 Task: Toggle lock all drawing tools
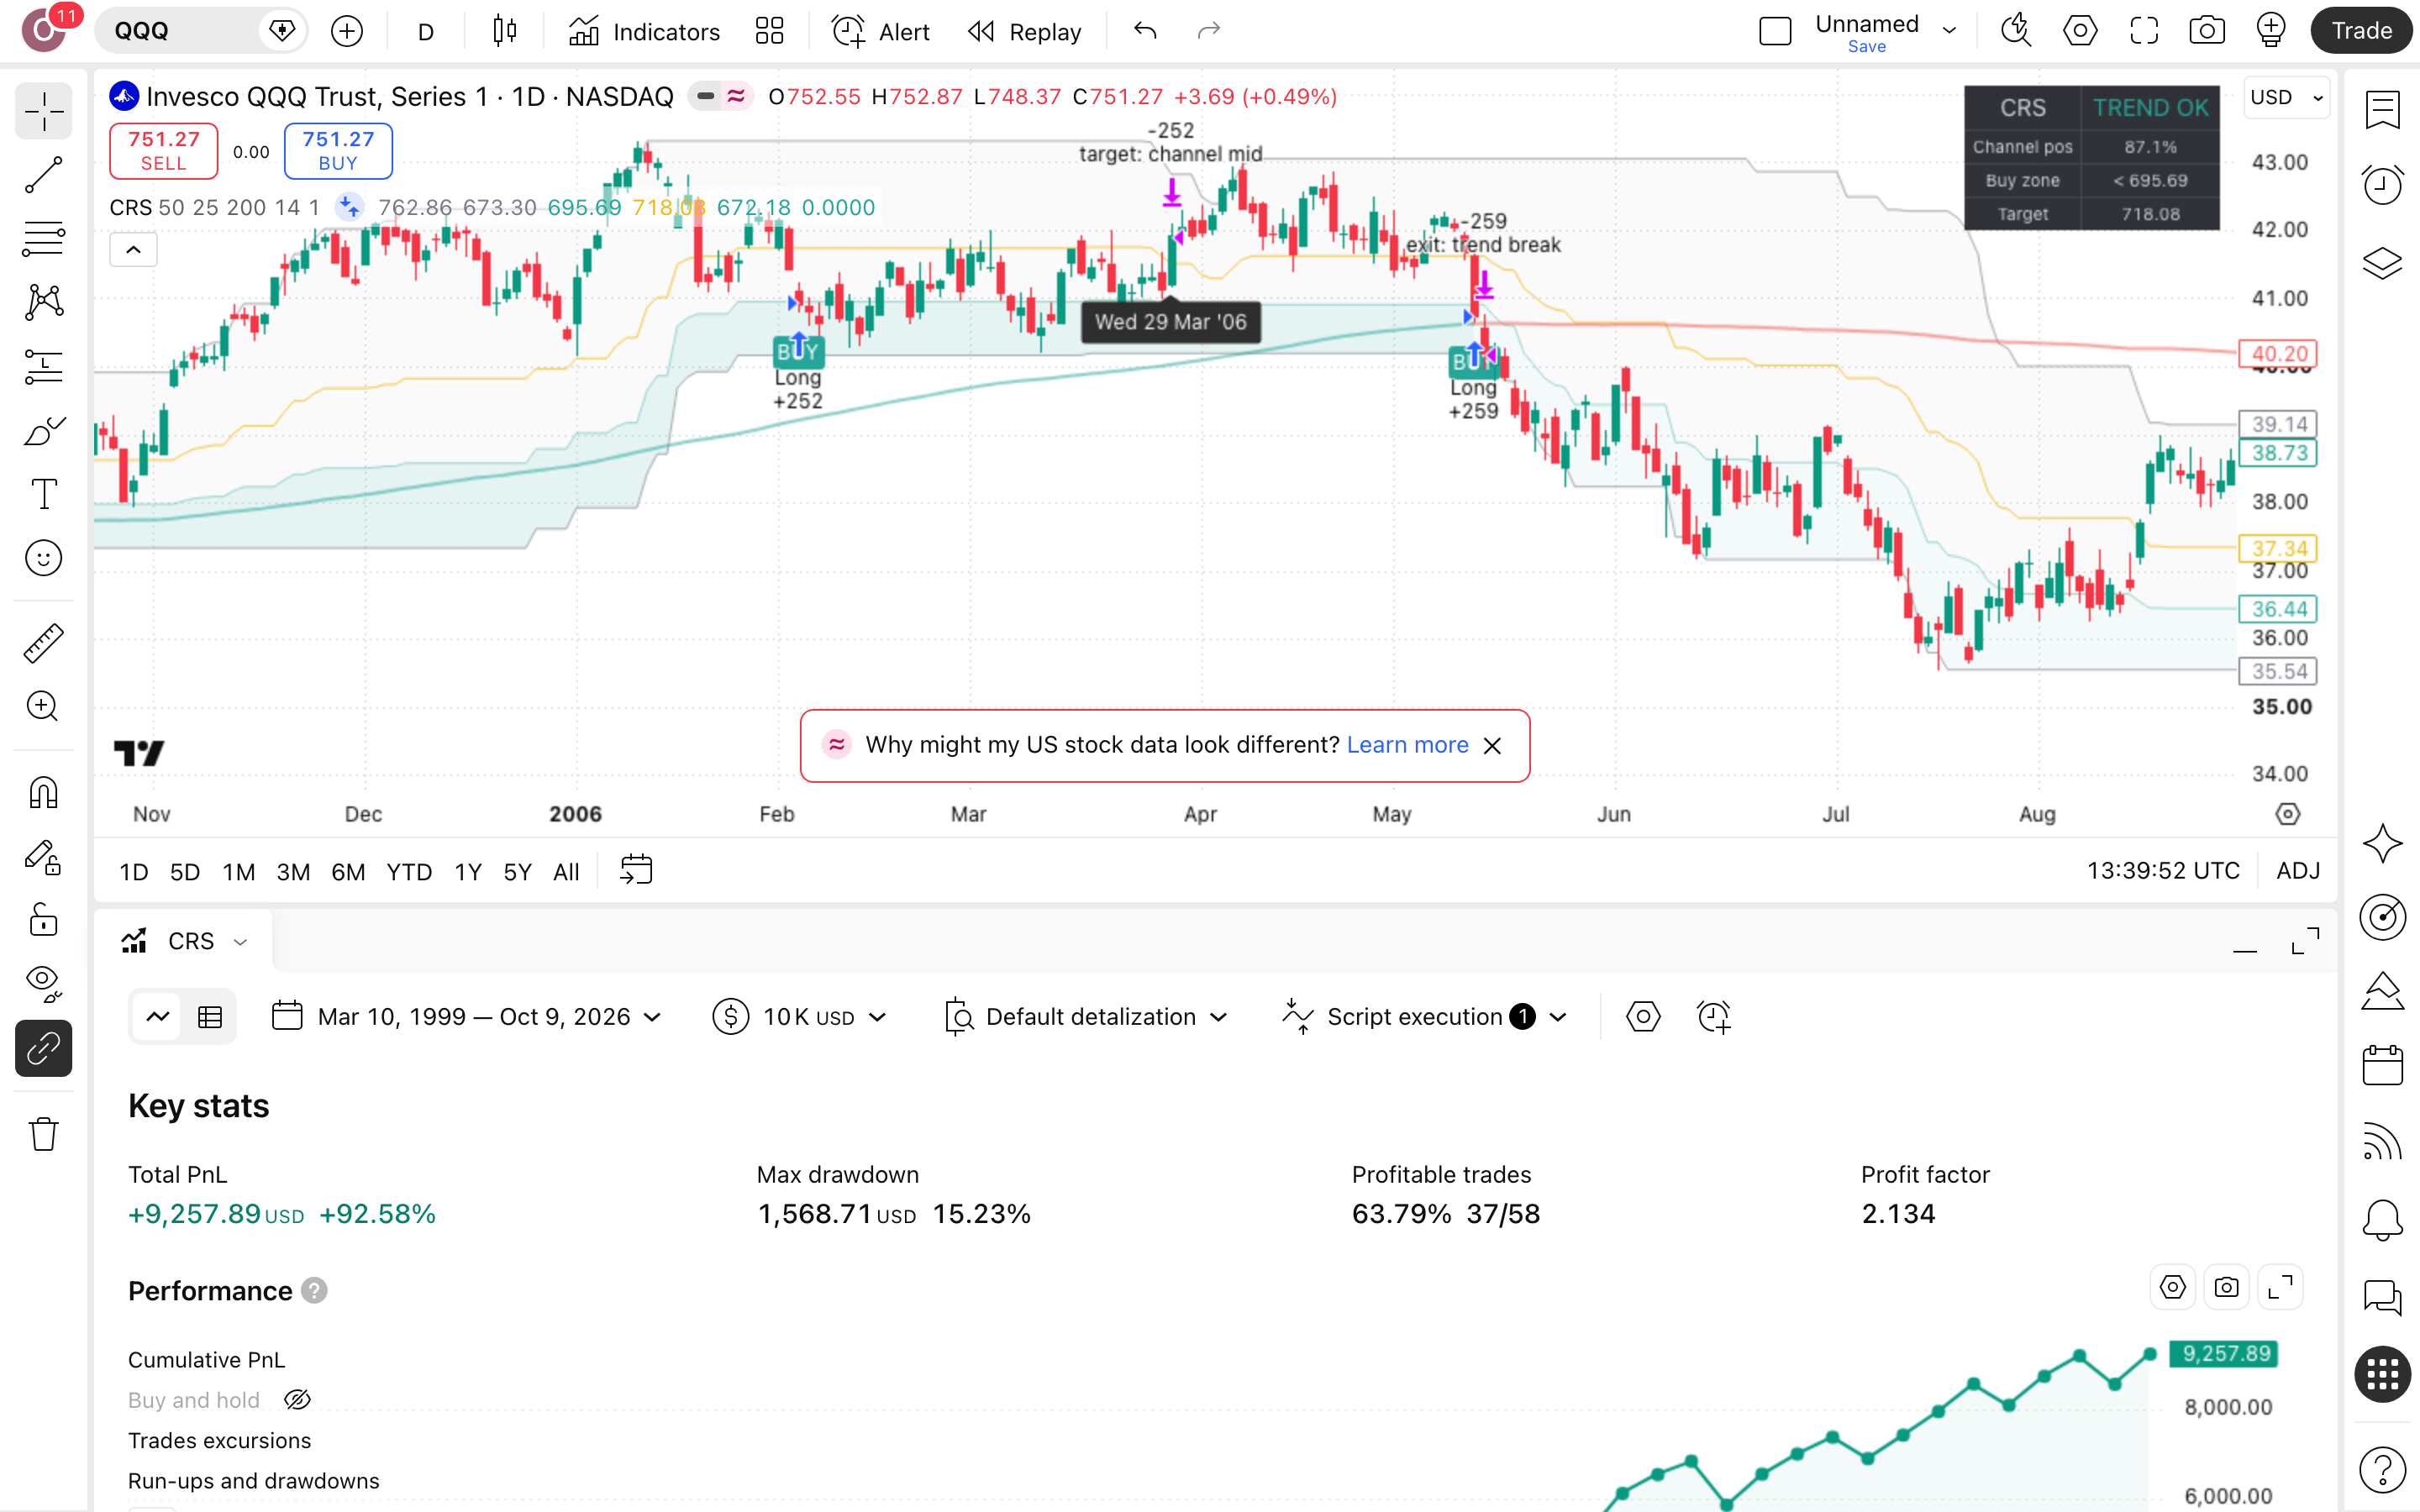[43, 920]
